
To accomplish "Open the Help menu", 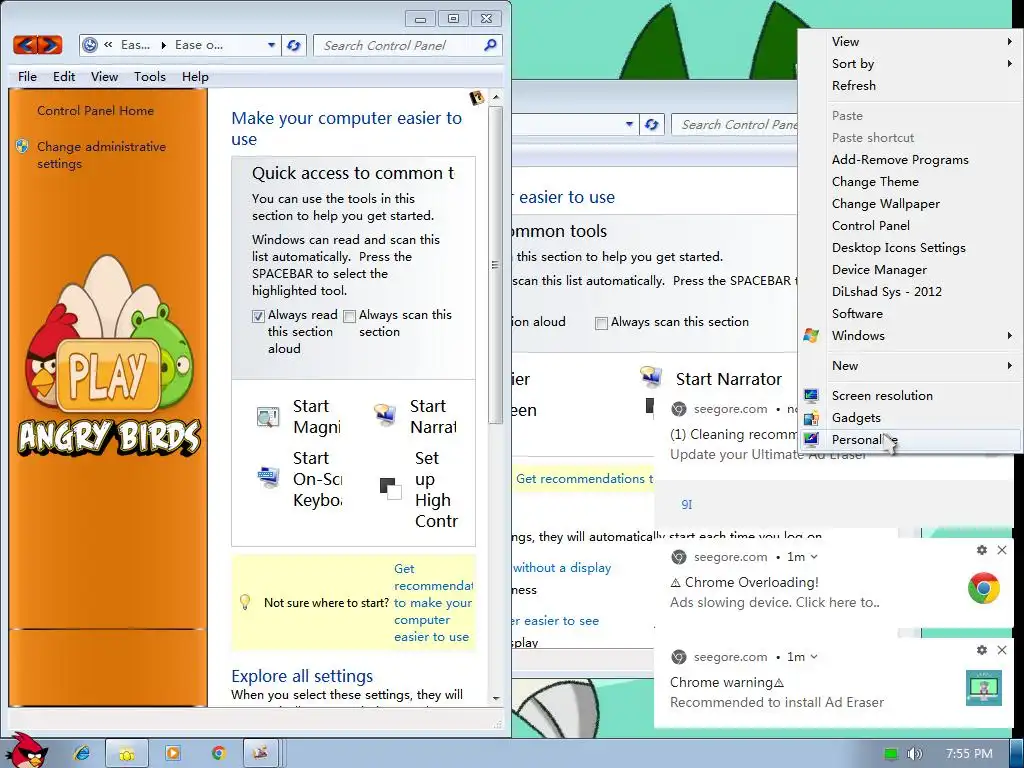I will (x=195, y=76).
